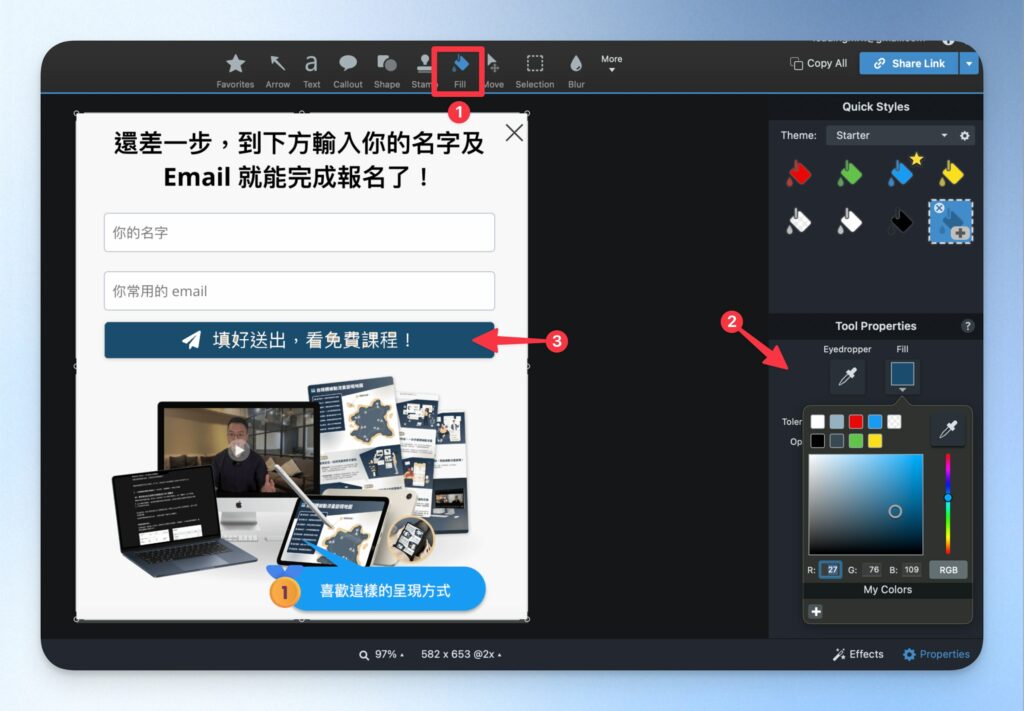Select the Shape tool
The height and width of the screenshot is (711, 1024).
387,71
